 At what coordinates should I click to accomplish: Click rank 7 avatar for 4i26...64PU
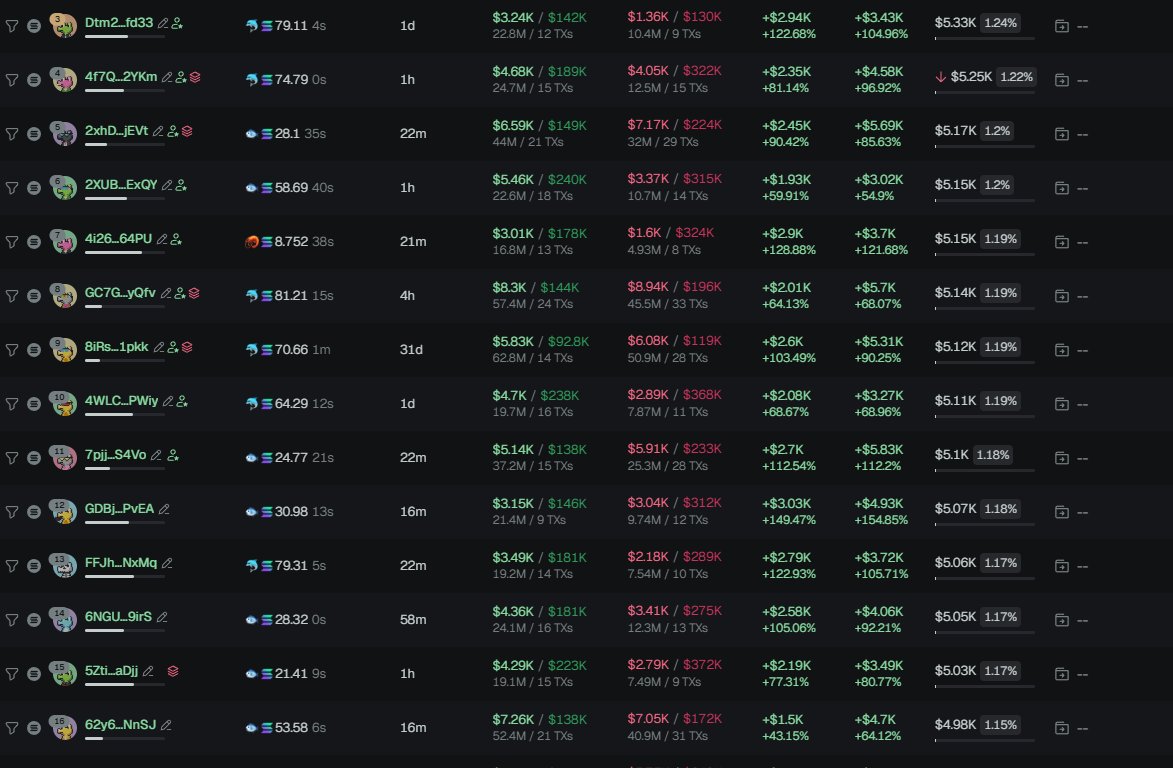click(64, 241)
